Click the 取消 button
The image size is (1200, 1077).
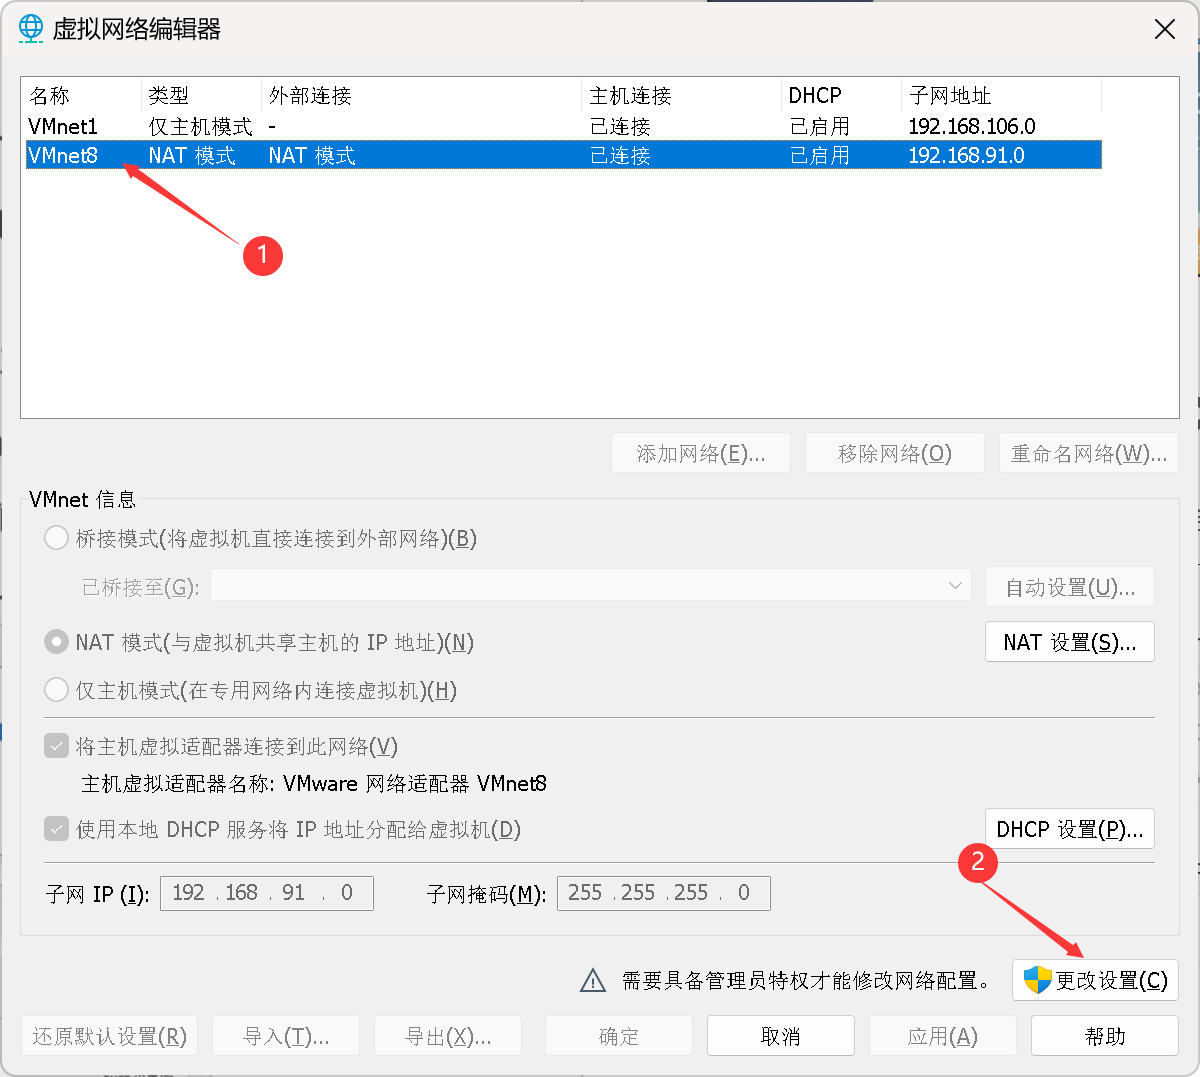coord(781,1036)
